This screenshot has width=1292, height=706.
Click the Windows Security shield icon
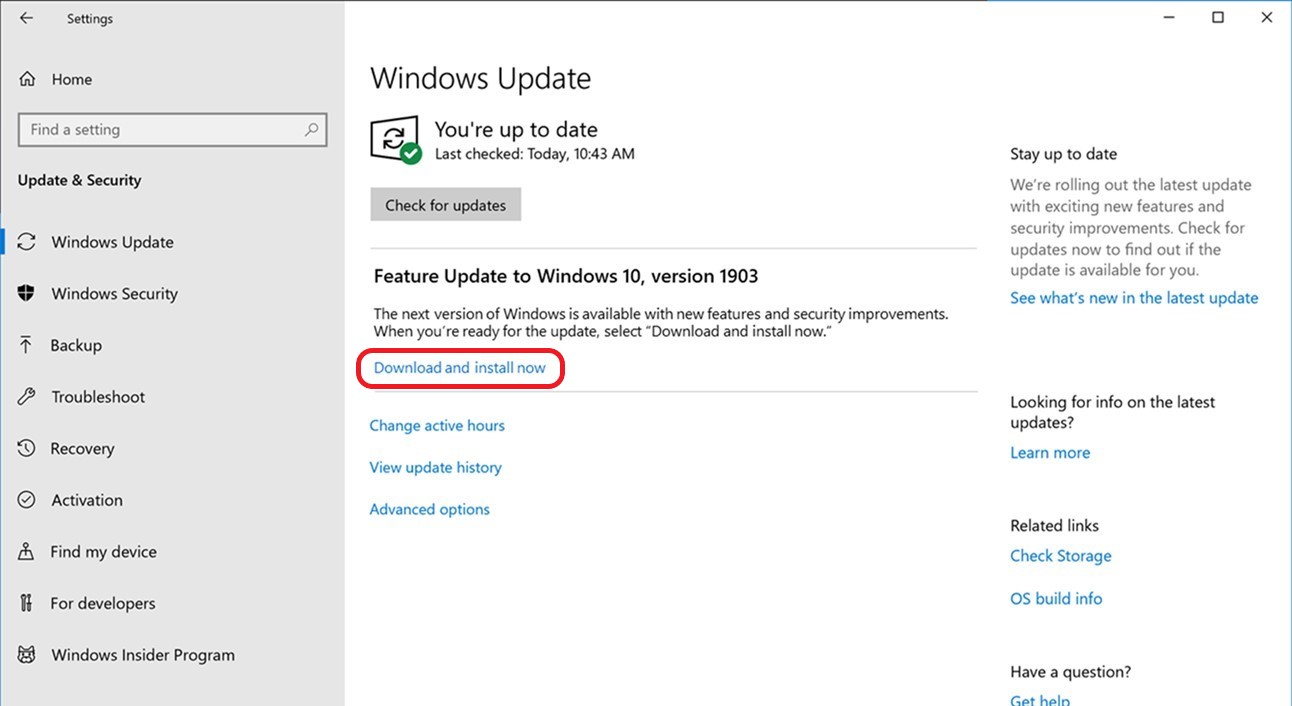tap(28, 293)
